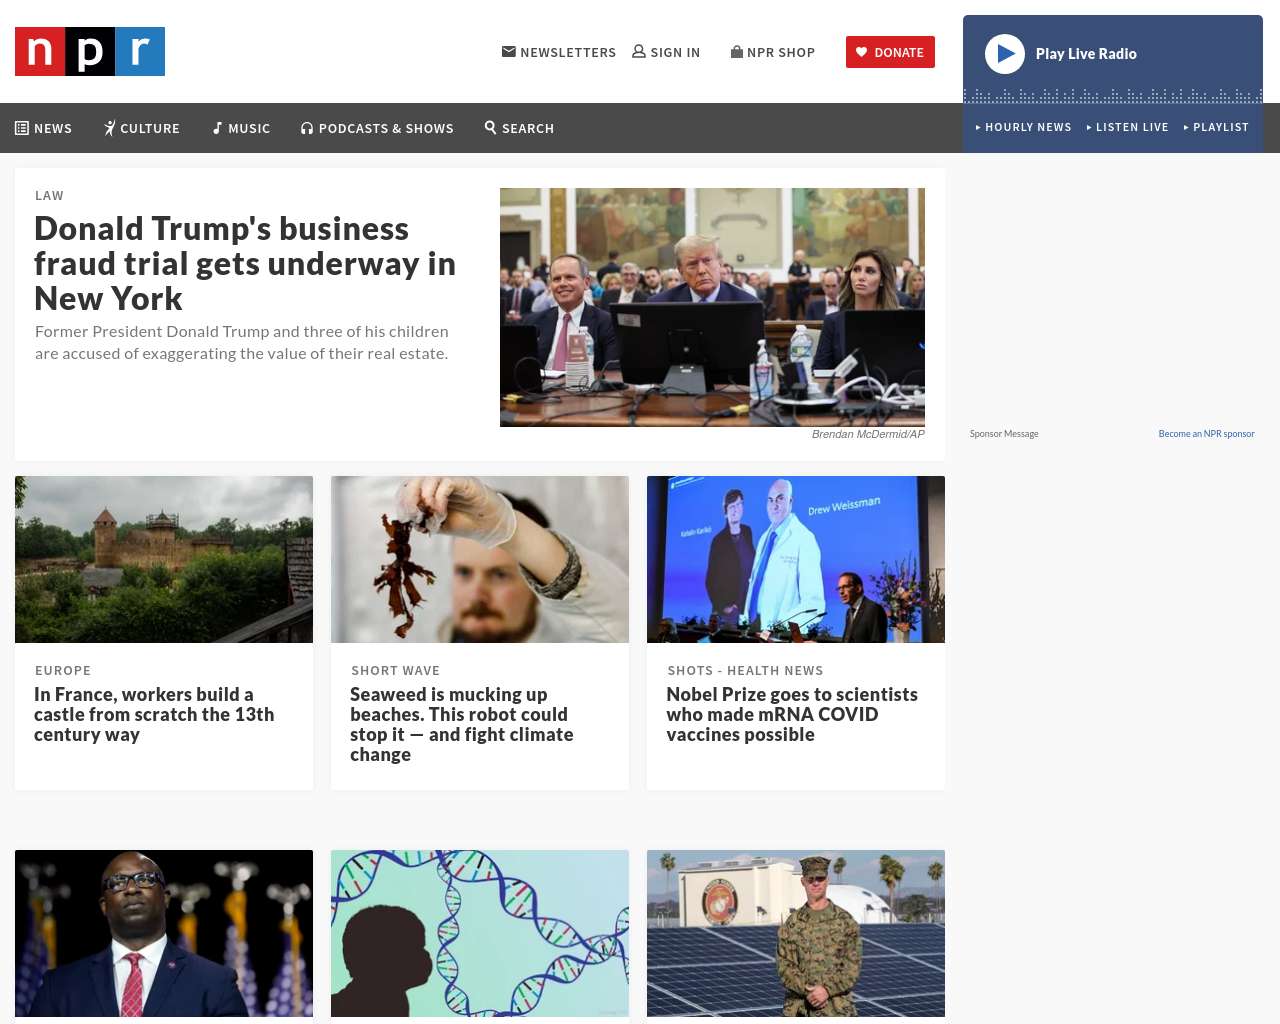Screen dimensions: 1280x1024
Task: Start Play Live Radio playback
Action: (x=1005, y=54)
